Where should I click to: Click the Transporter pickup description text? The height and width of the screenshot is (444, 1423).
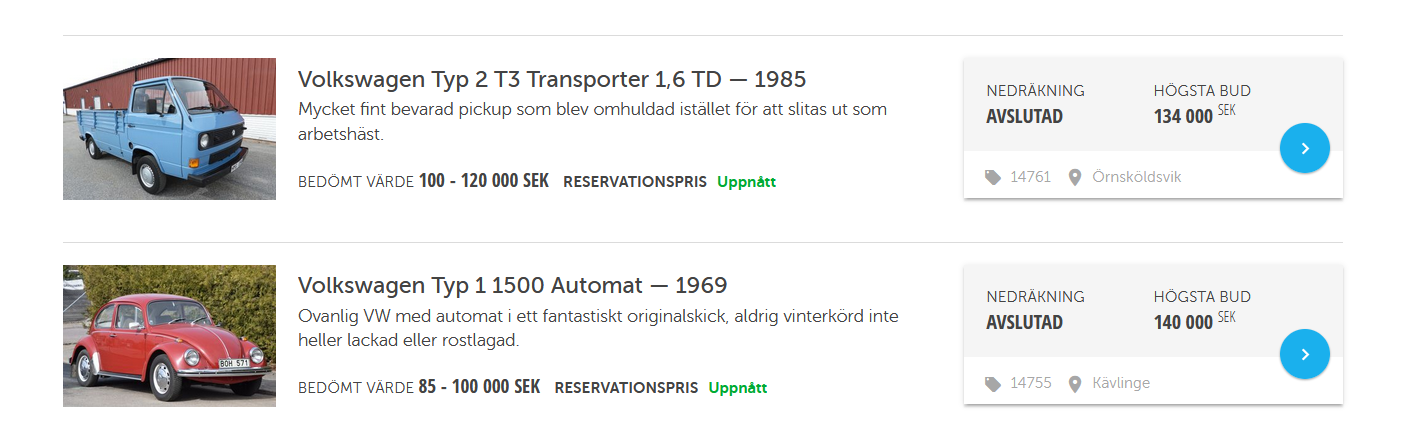[x=592, y=120]
